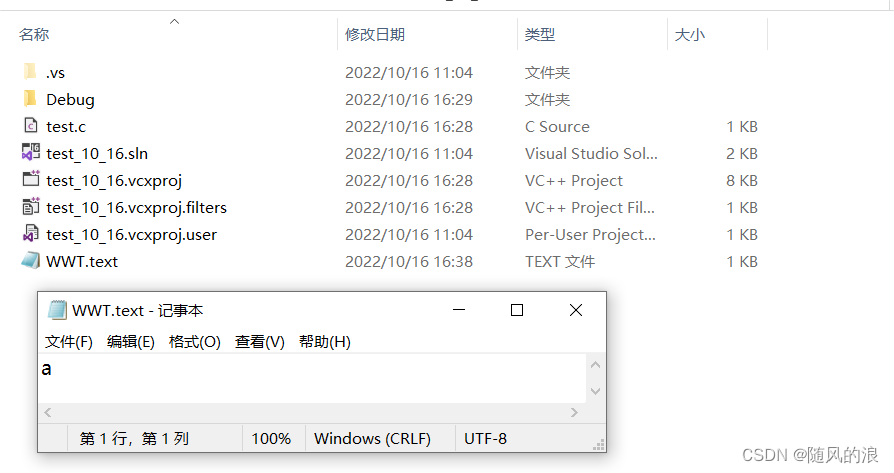Click the .vs folder icon

tap(30, 72)
